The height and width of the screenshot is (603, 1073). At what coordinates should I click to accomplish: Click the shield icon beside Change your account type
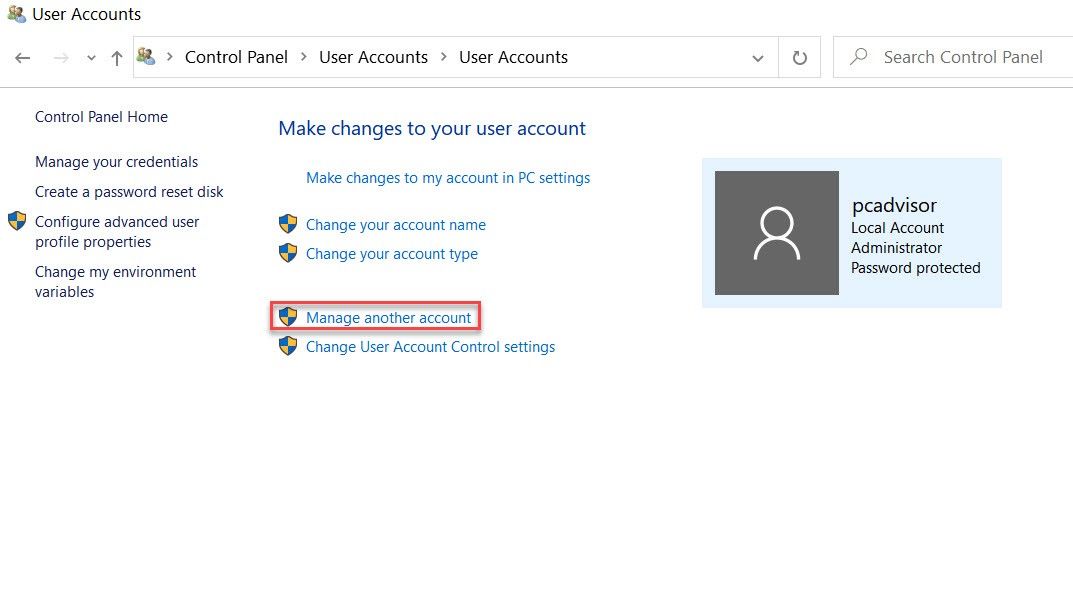[x=288, y=254]
